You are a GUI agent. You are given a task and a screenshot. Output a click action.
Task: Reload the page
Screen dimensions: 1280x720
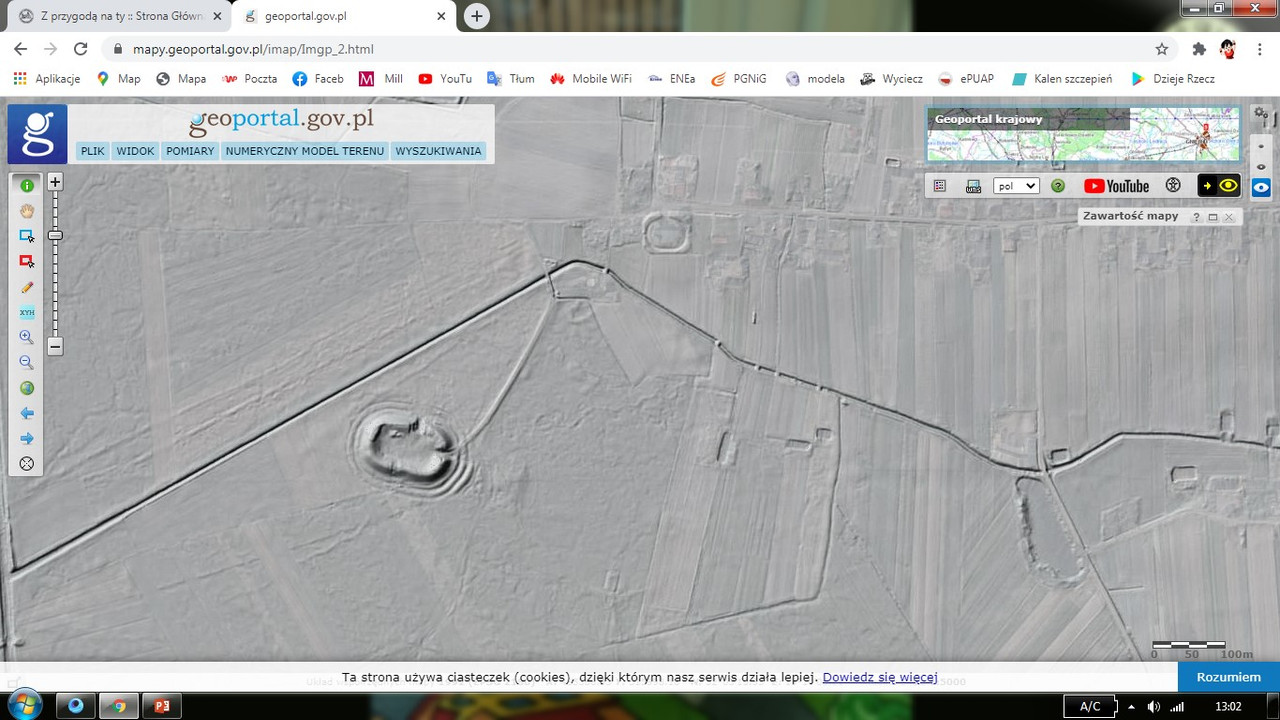[x=81, y=49]
